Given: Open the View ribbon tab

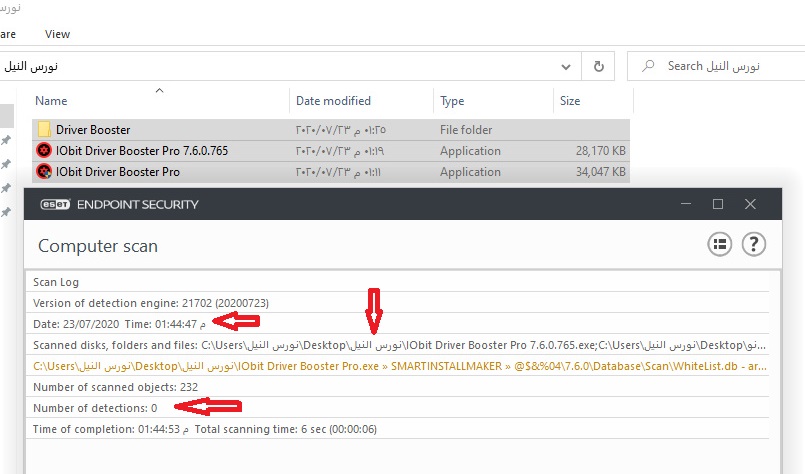Looking at the screenshot, I should [57, 33].
